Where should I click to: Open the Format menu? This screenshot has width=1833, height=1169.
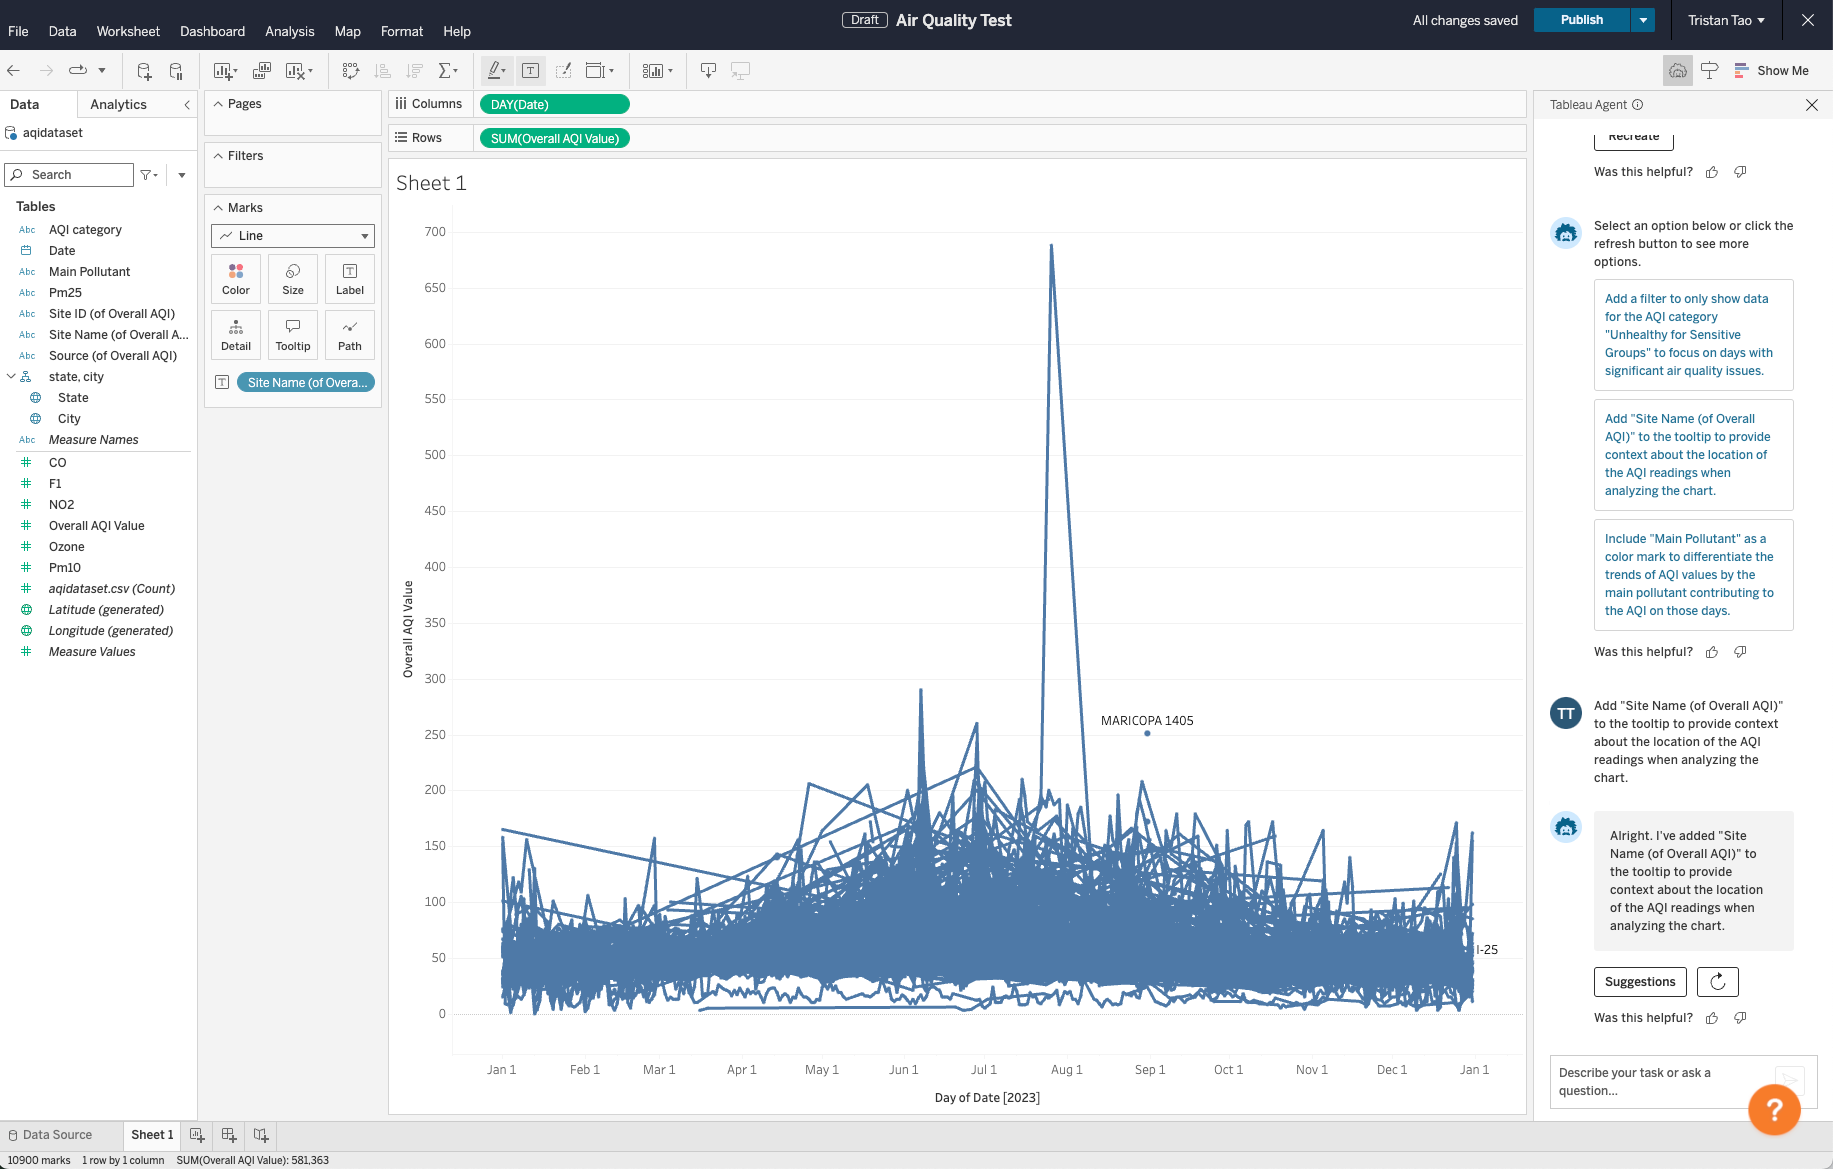[402, 31]
